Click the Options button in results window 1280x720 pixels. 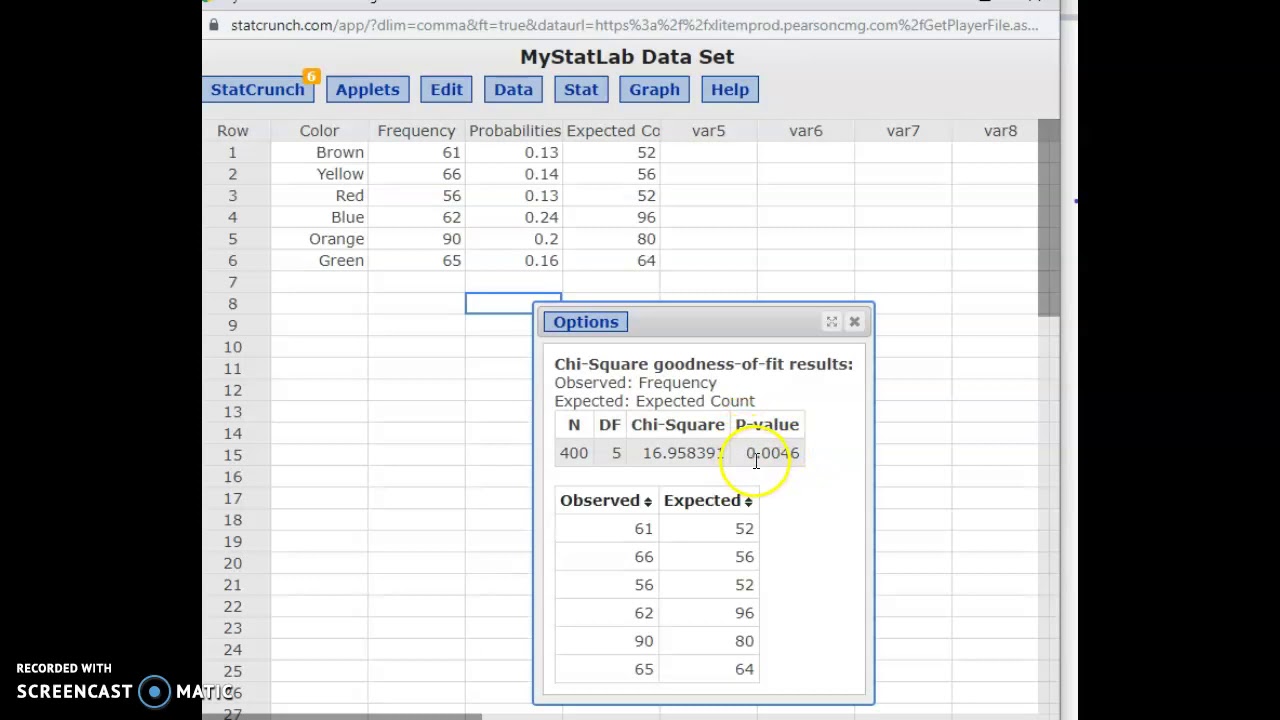click(x=586, y=322)
